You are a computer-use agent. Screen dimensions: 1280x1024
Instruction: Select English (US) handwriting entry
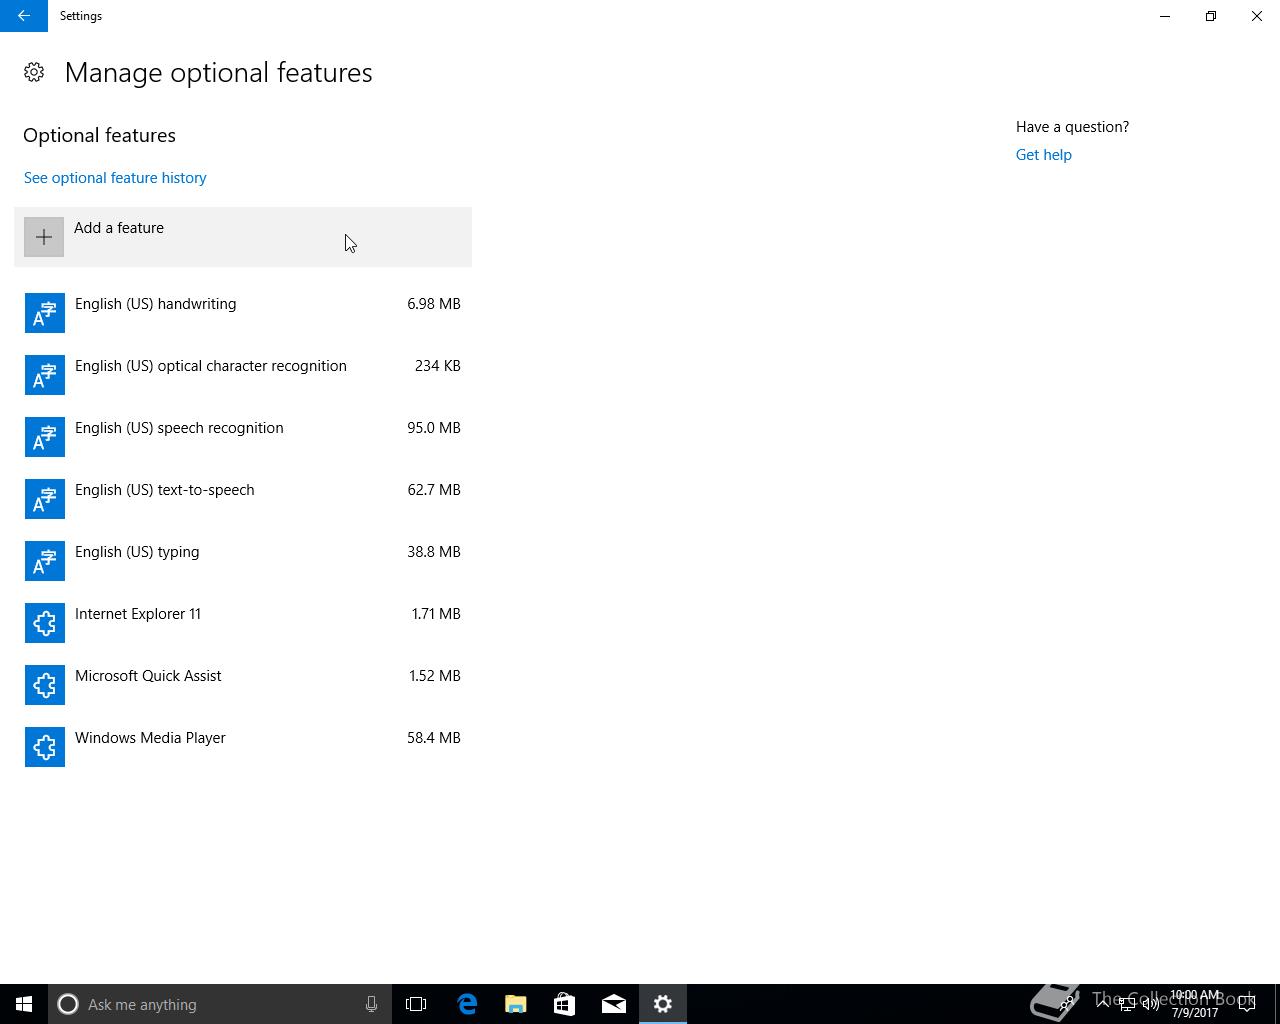tap(243, 313)
